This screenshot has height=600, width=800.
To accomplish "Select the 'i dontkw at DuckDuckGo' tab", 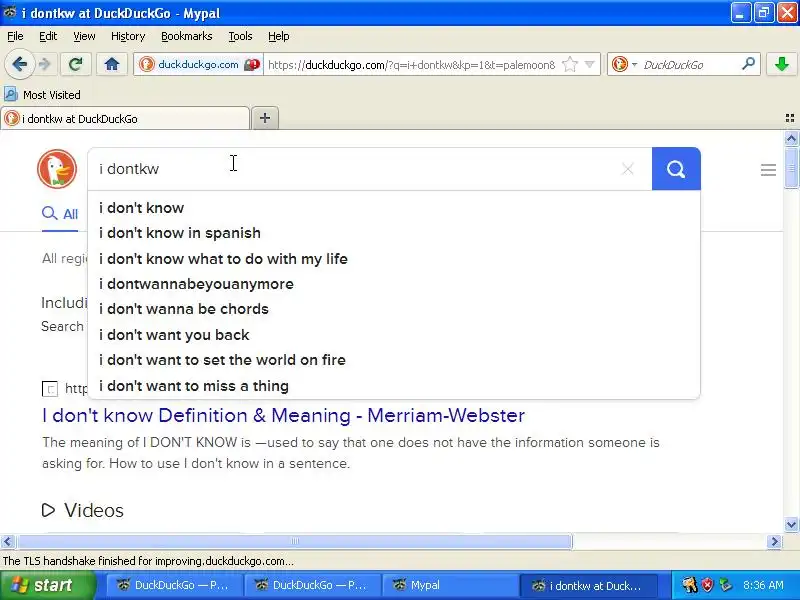I will (x=125, y=118).
